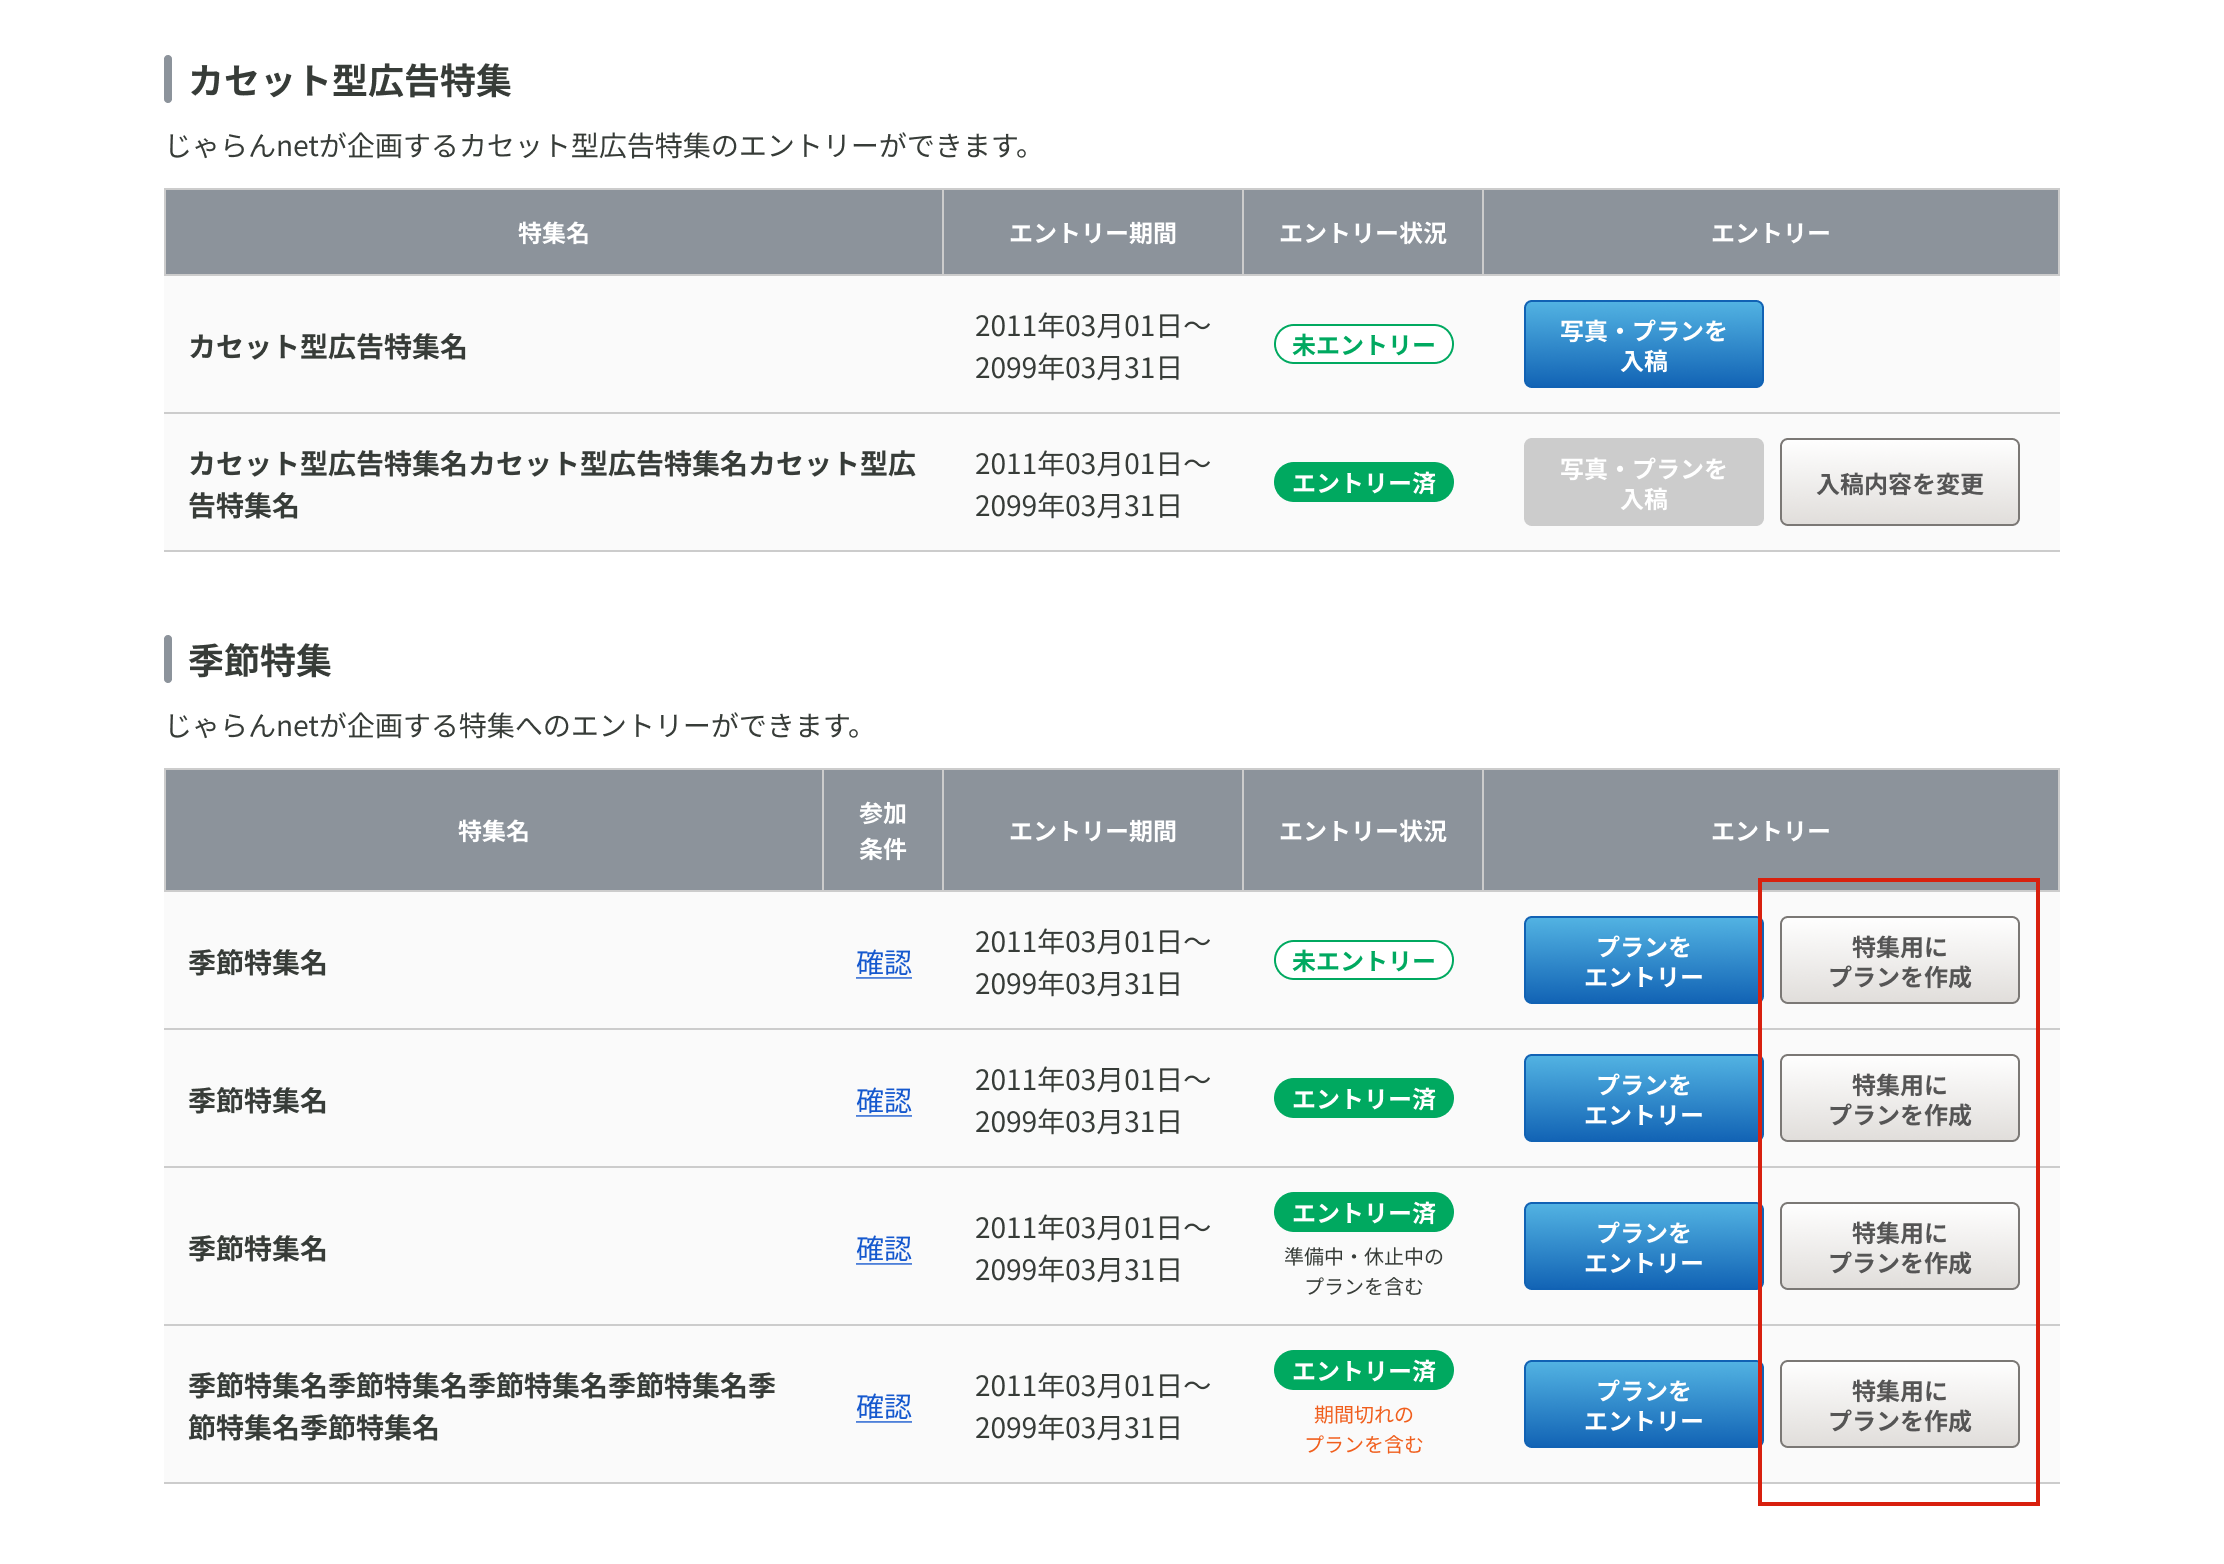Click 特集用にプランを作成 in third seasonal row
The width and height of the screenshot is (2224, 1564).
click(x=1898, y=1246)
